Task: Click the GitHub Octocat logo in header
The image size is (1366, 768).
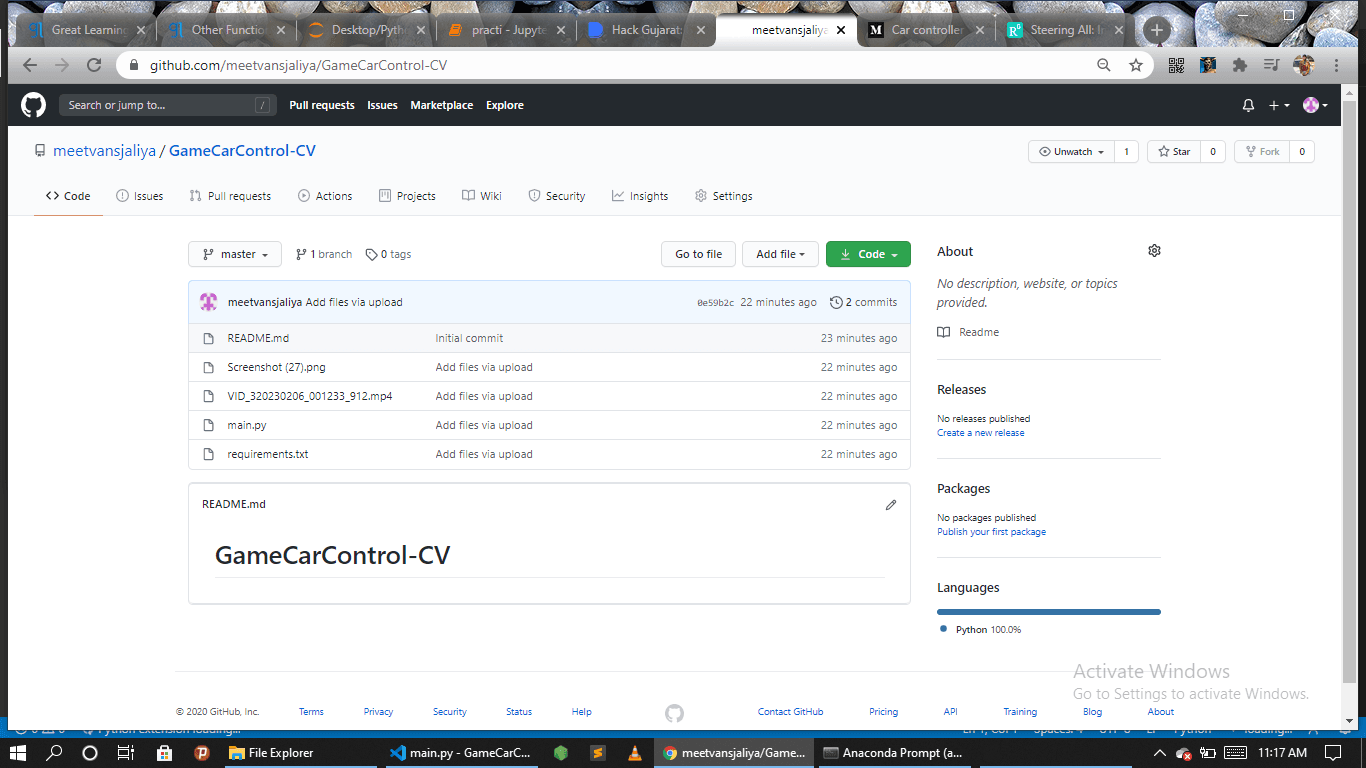Action: (33, 105)
